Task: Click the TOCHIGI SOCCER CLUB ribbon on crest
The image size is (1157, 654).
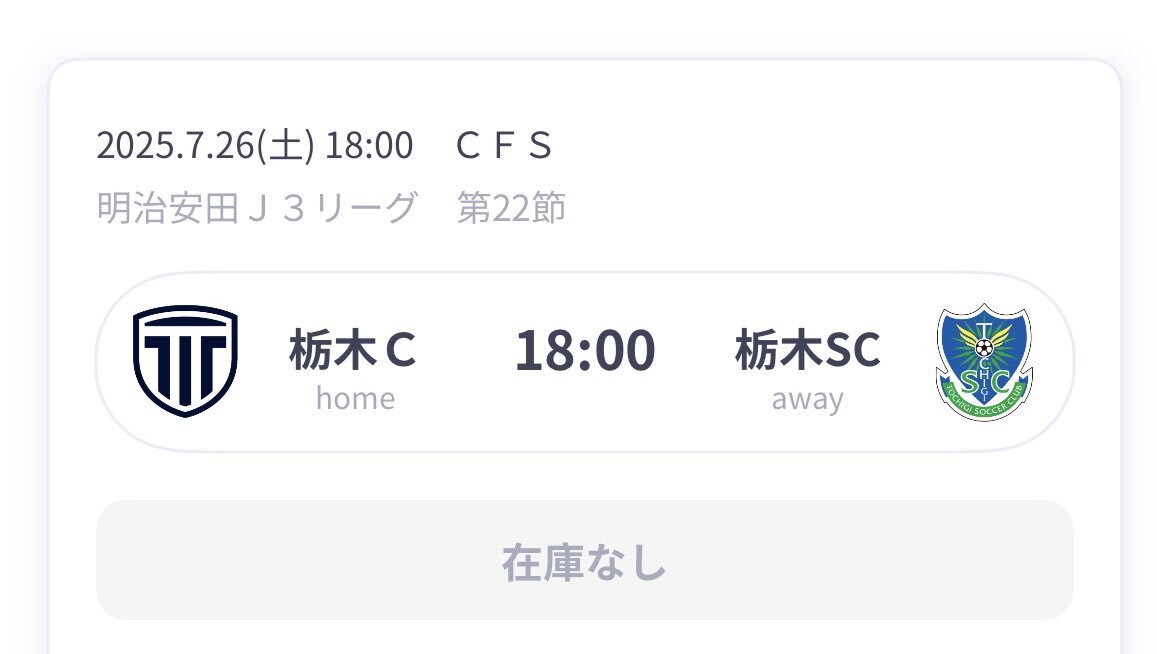Action: pyautogui.click(x=984, y=401)
